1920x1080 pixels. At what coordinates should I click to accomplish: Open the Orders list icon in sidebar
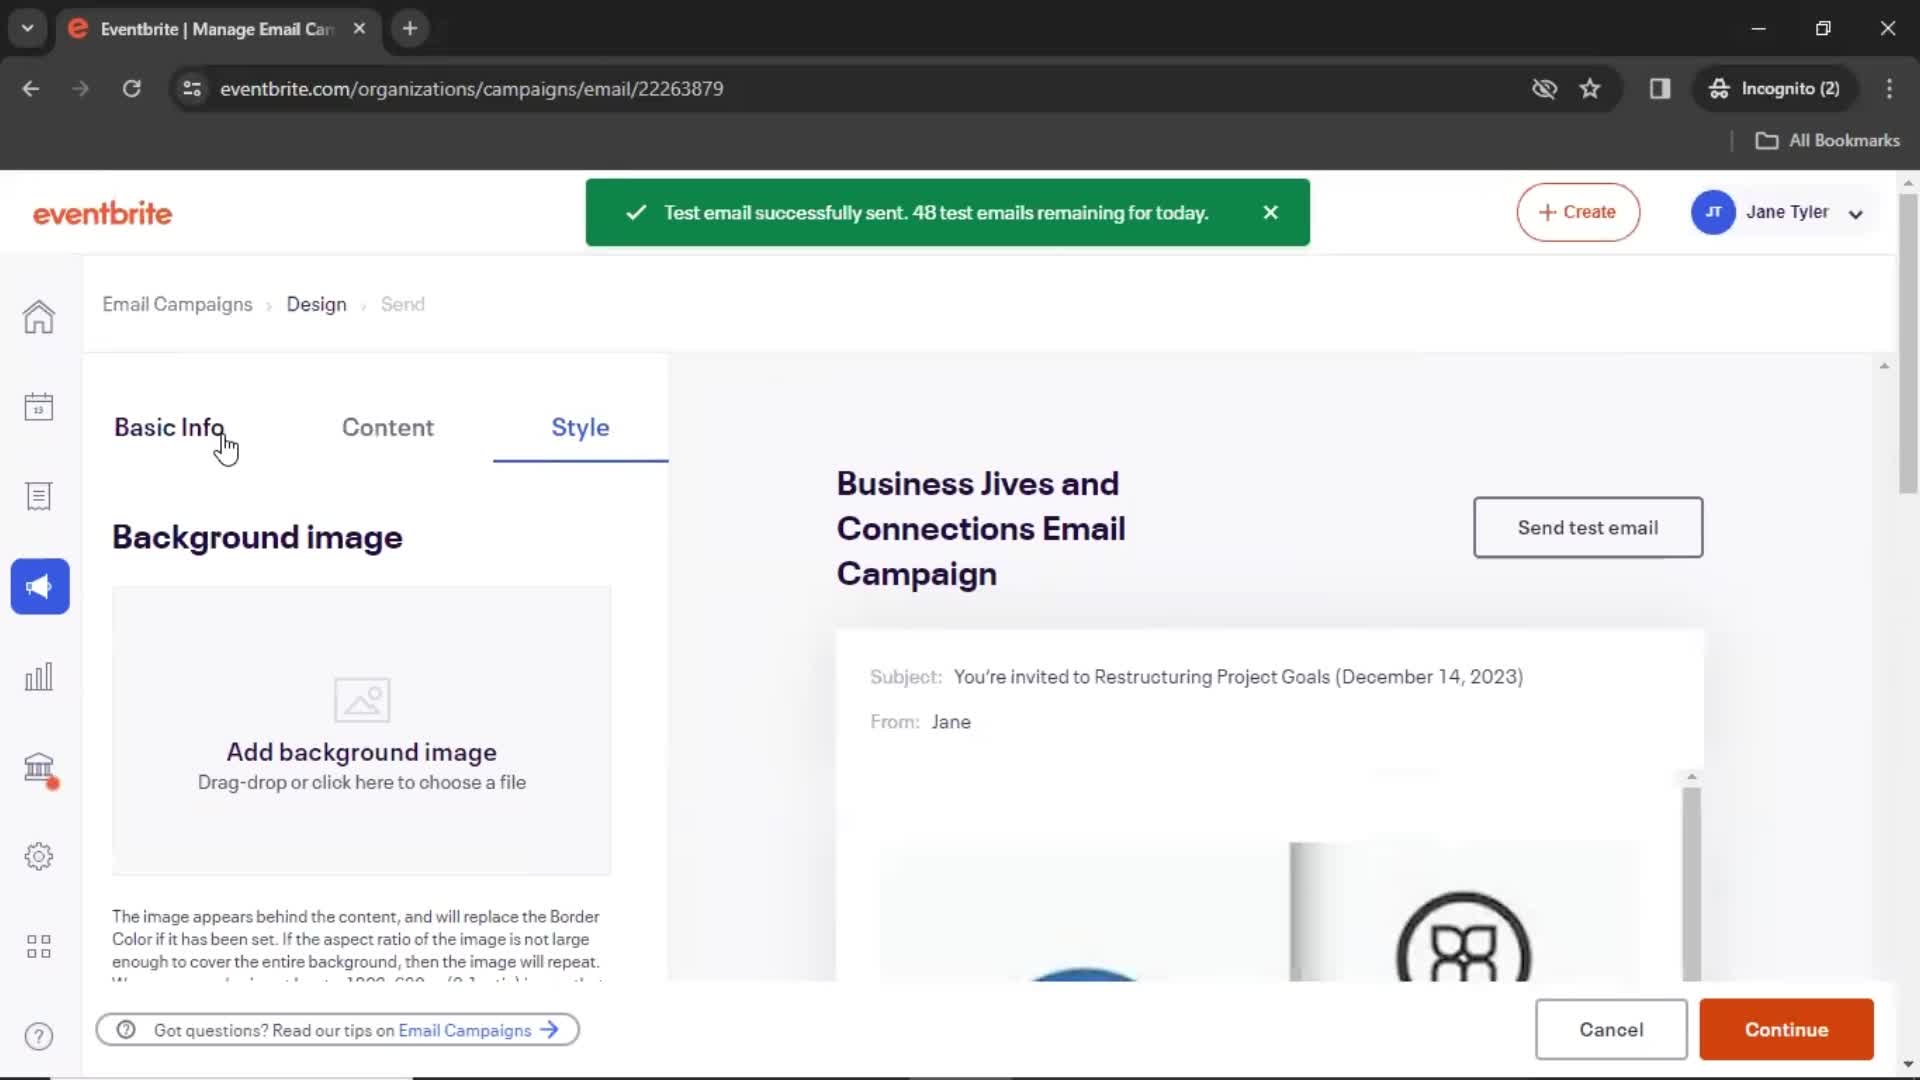pyautogui.click(x=39, y=497)
